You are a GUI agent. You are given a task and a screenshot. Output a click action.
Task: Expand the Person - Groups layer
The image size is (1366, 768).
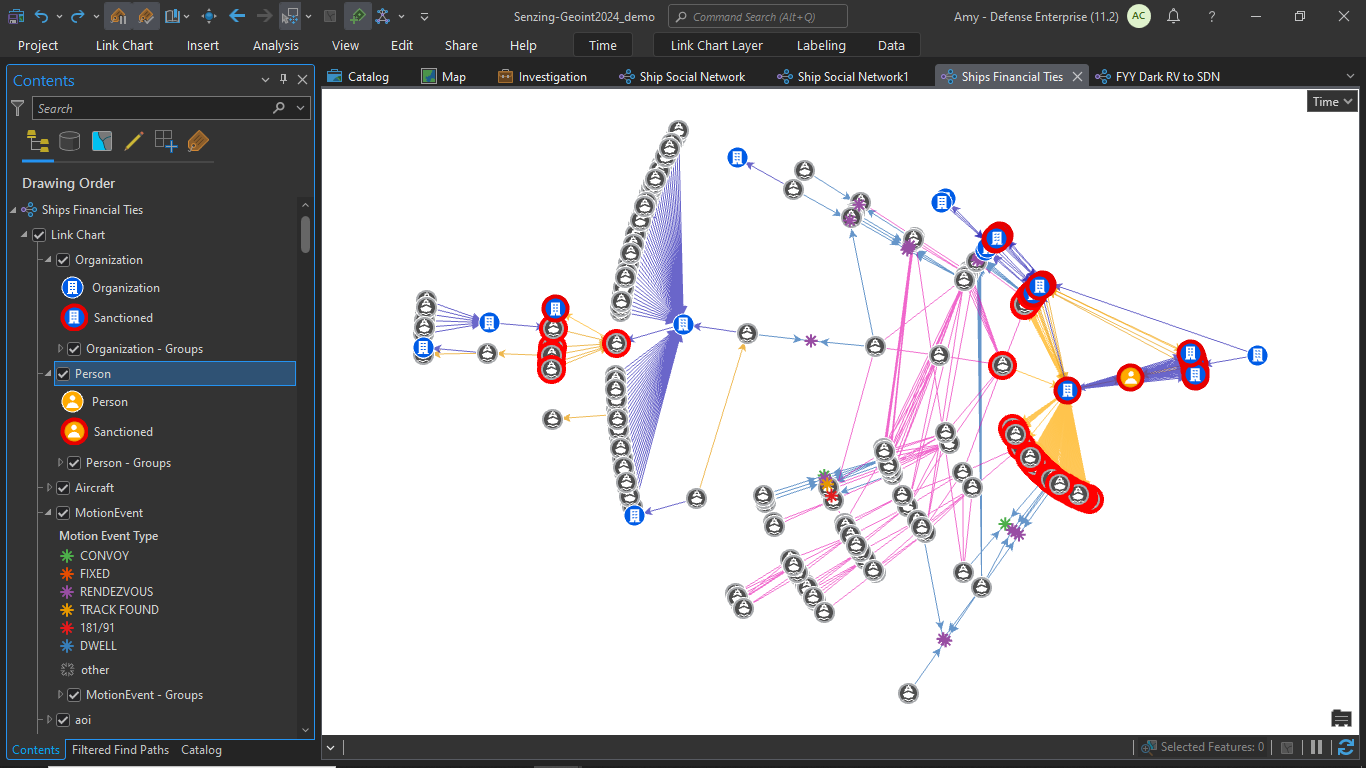point(61,463)
